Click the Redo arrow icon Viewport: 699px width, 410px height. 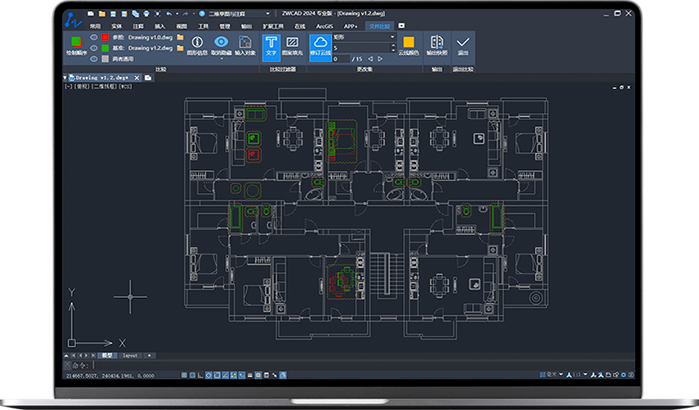[185, 14]
